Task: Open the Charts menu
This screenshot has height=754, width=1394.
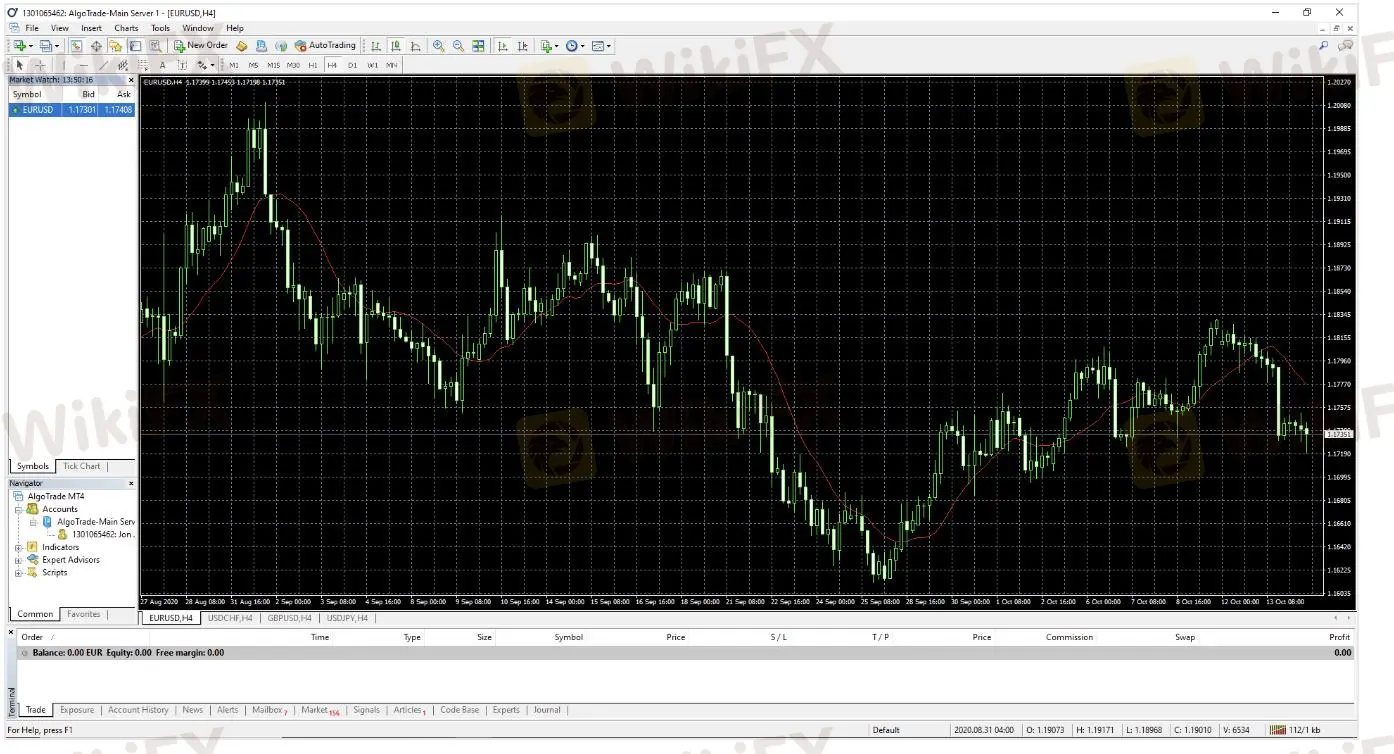Action: pyautogui.click(x=126, y=28)
